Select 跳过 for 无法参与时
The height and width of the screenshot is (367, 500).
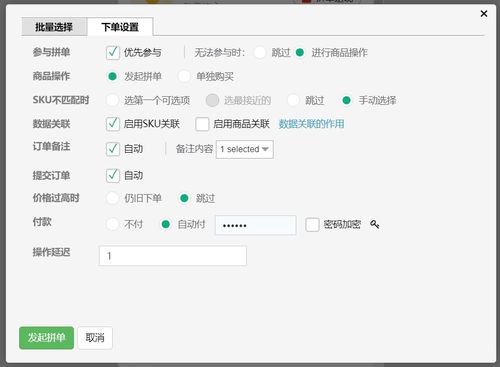260,53
